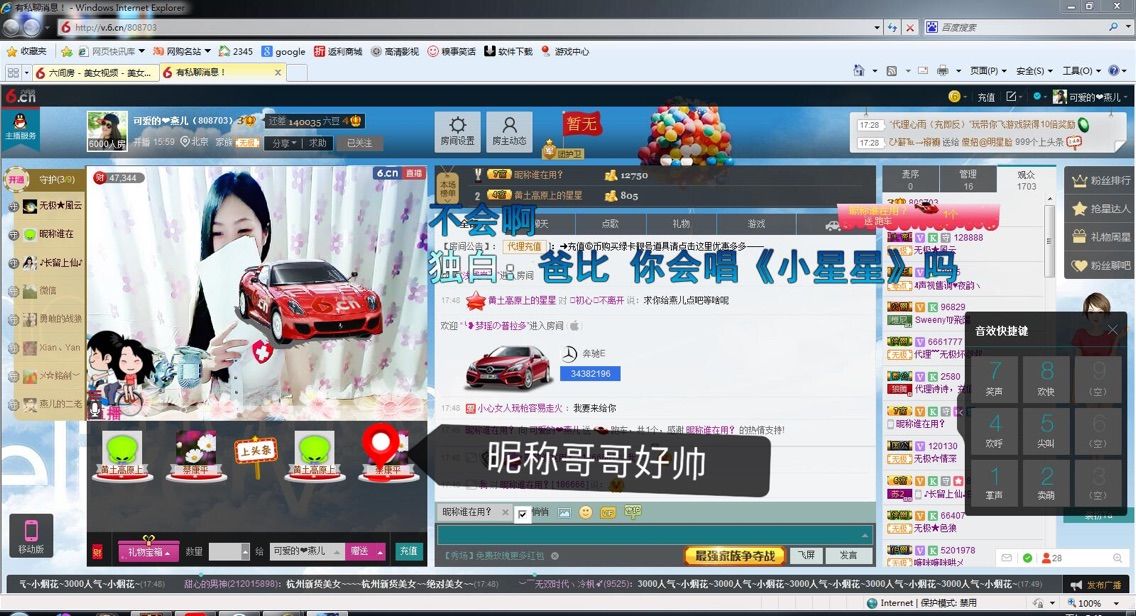Switch to the 观众 tab
Screen dimensions: 1136x616
point(1026,180)
